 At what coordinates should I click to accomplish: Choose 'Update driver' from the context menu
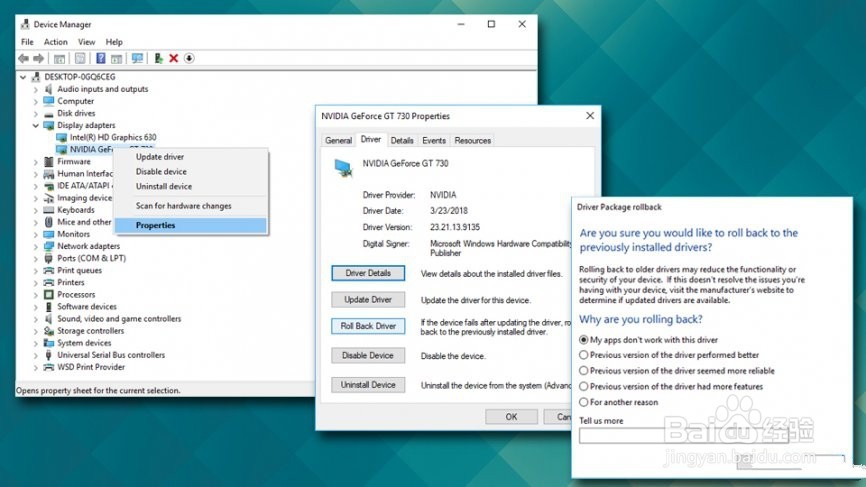click(x=191, y=157)
